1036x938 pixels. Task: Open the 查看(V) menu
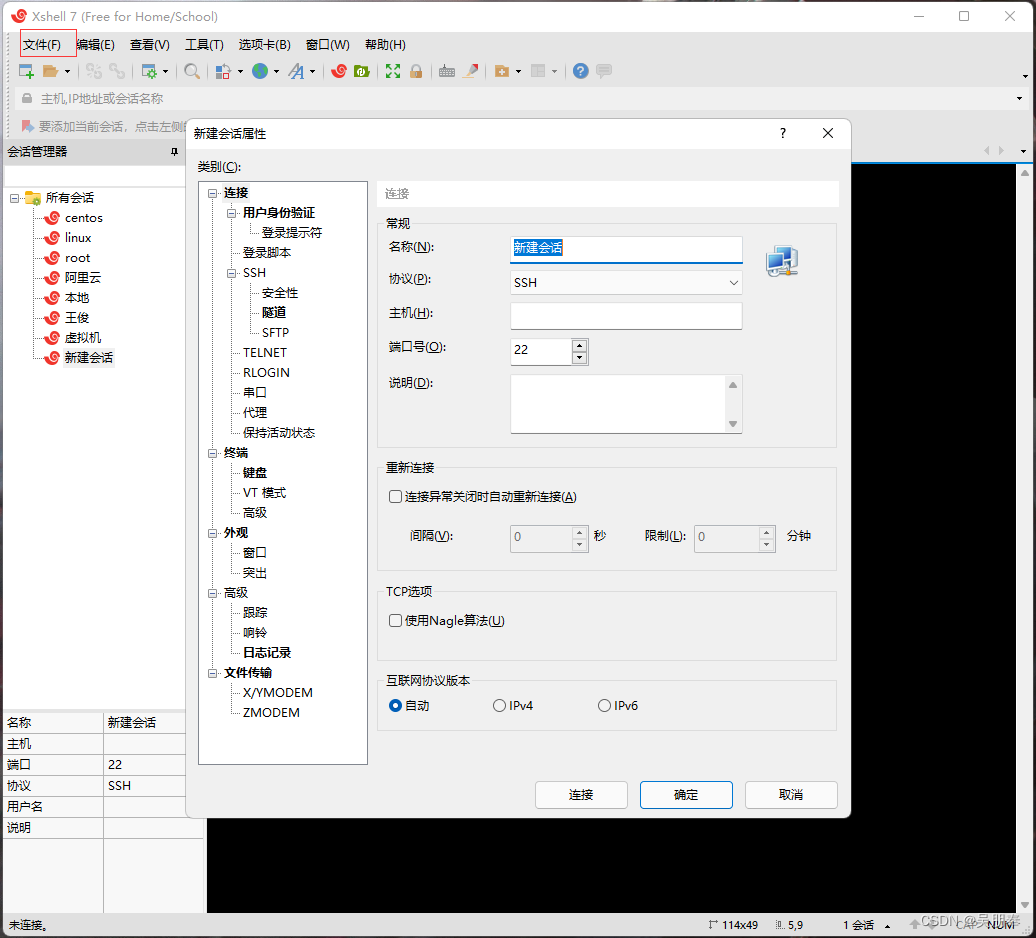[x=150, y=44]
